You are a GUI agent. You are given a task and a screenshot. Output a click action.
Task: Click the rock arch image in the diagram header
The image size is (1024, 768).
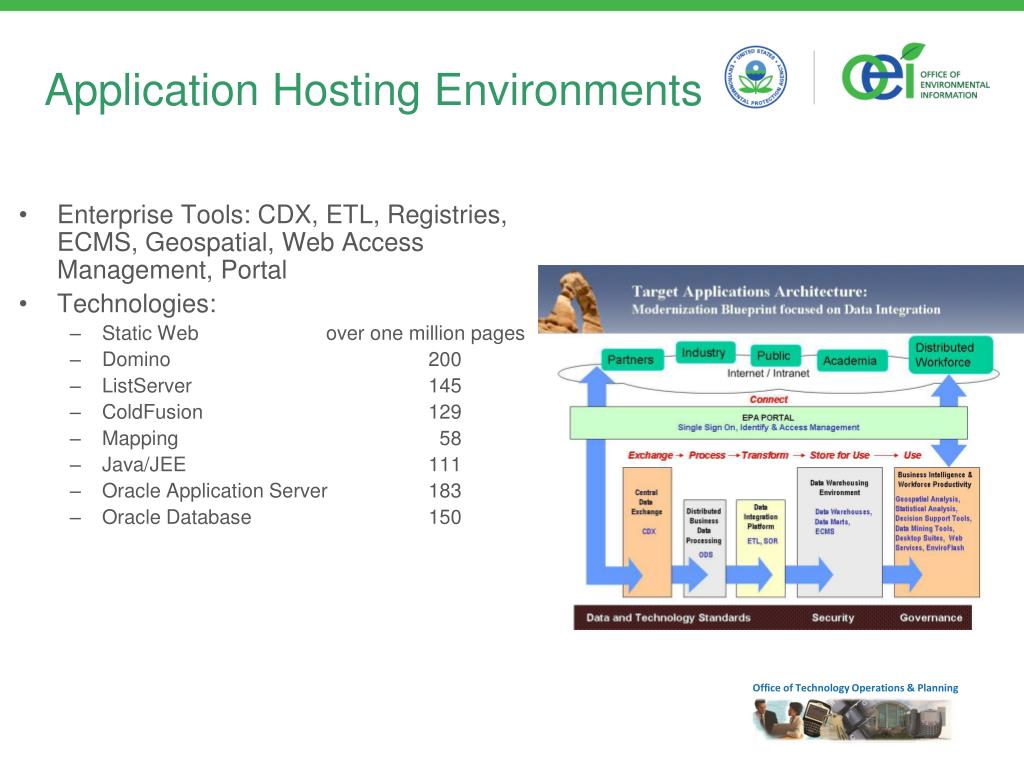571,302
